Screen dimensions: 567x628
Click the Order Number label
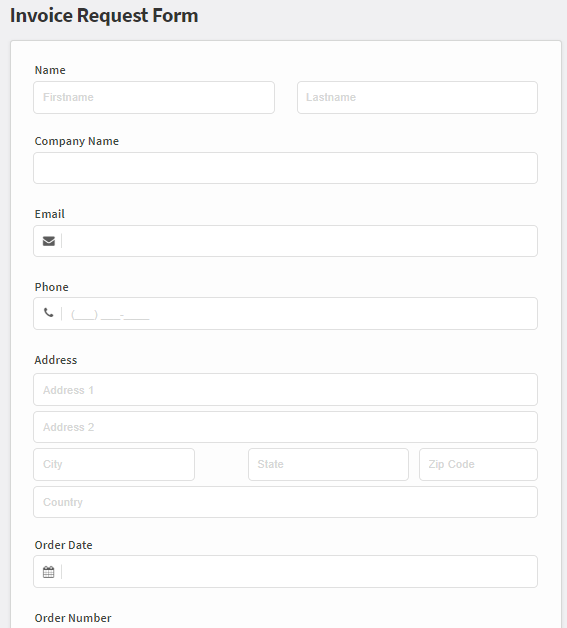(73, 618)
